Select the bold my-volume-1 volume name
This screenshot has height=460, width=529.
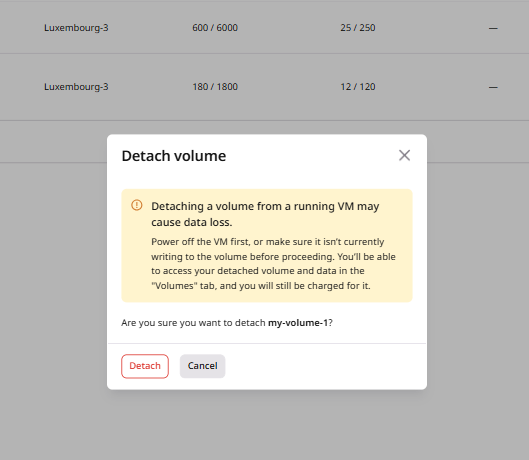pyautogui.click(x=298, y=323)
